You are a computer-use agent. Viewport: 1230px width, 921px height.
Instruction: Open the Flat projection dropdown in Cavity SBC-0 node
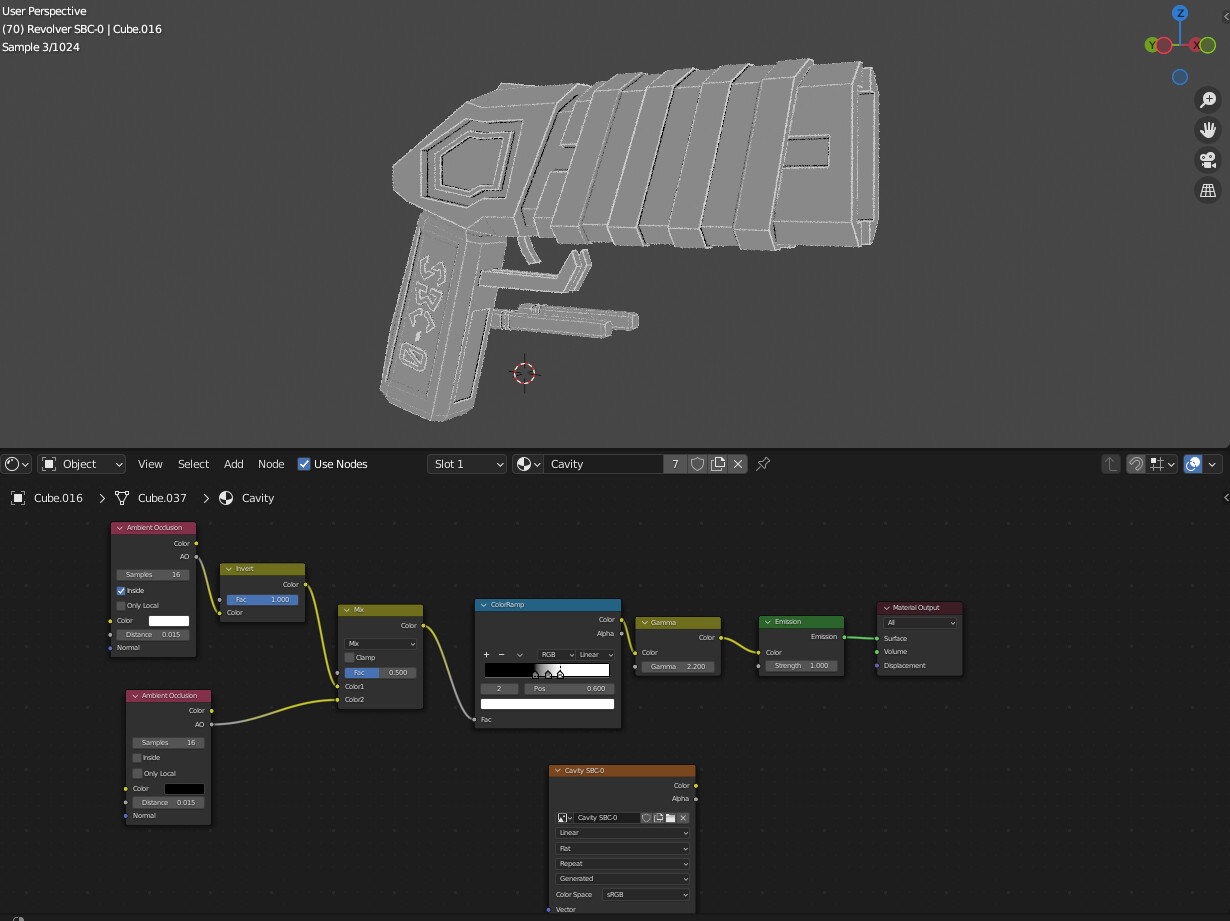coord(622,848)
